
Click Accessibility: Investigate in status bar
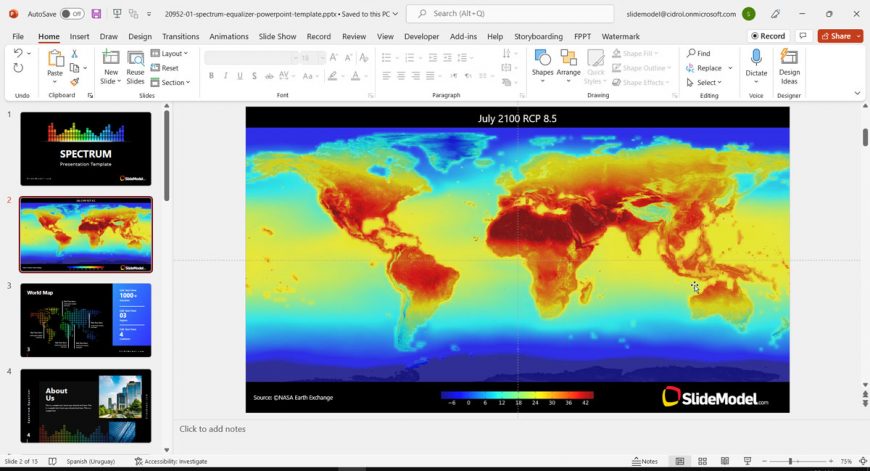coord(171,461)
